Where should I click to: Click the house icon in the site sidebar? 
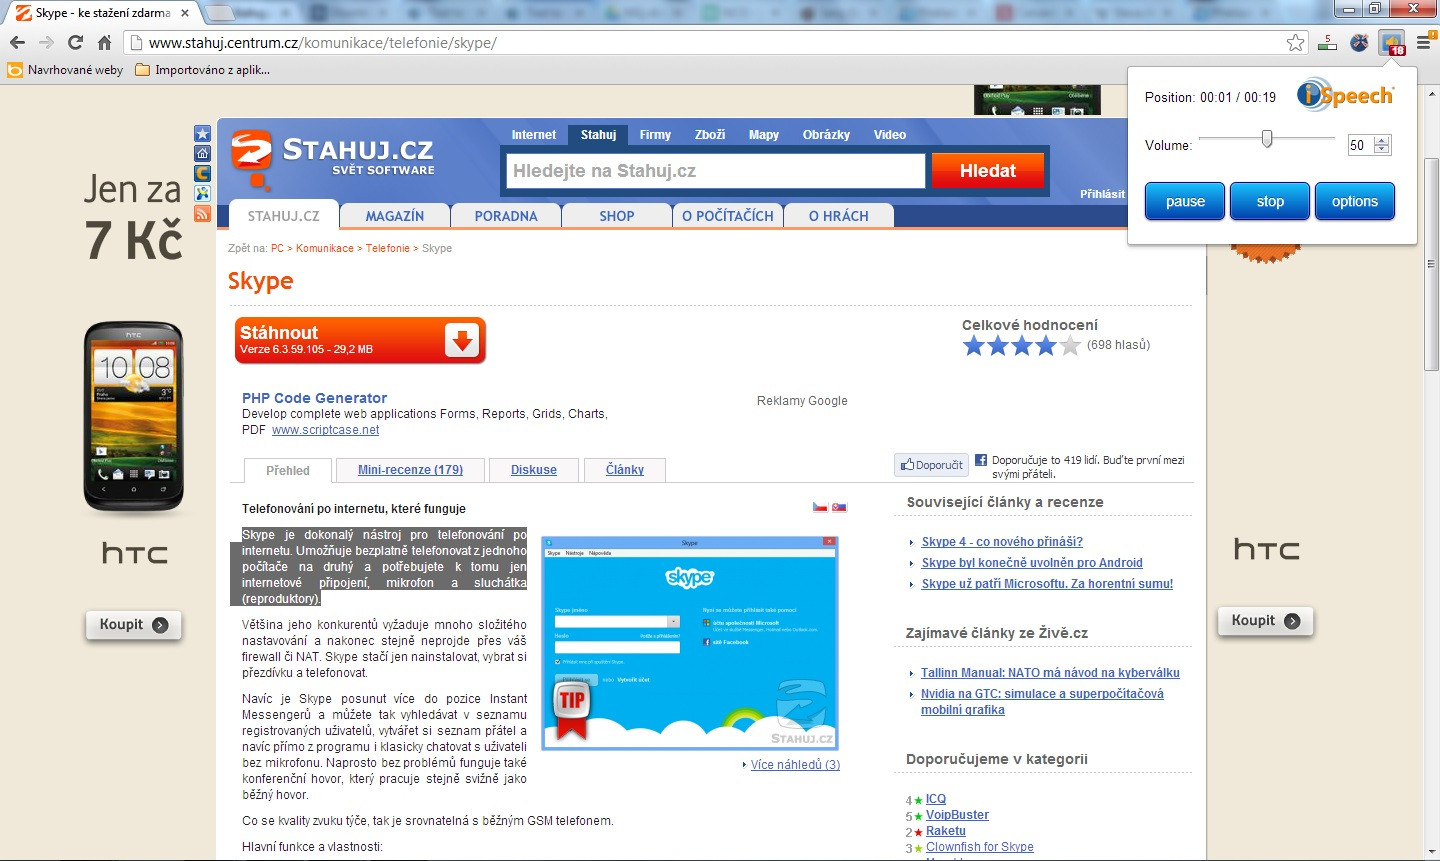tap(202, 153)
